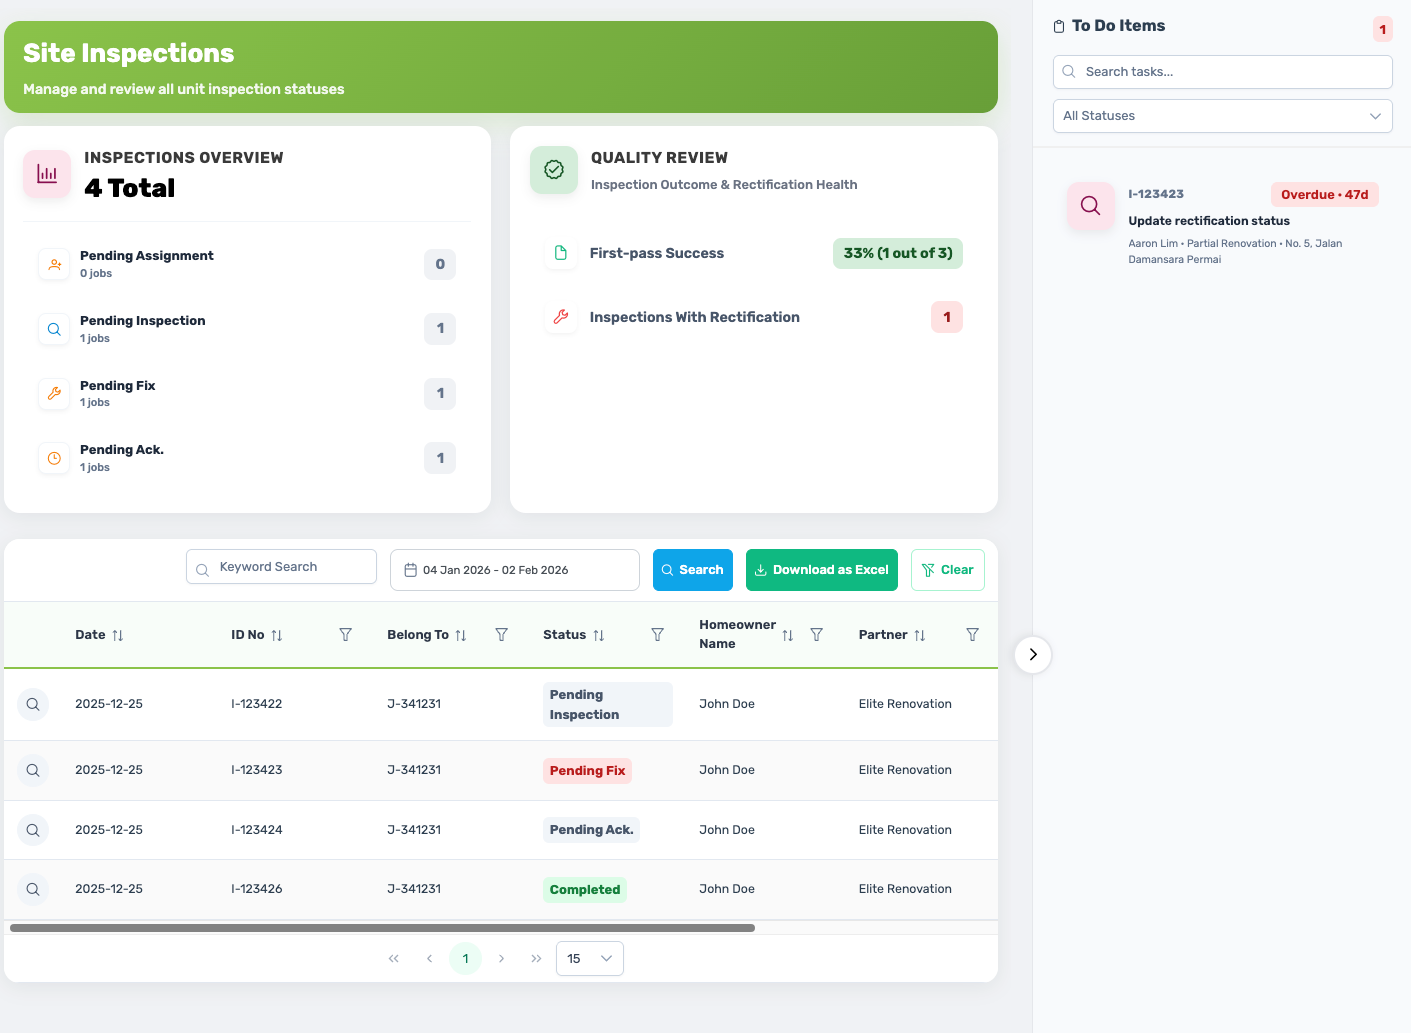Click the Pending Fix wrench icon

[54, 394]
